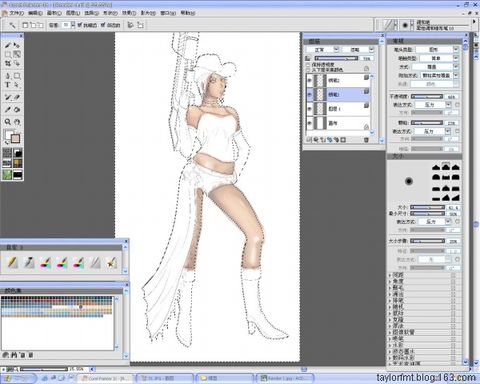Adjust the layer opacity slider
This screenshot has width=480, height=384.
[x=336, y=58]
